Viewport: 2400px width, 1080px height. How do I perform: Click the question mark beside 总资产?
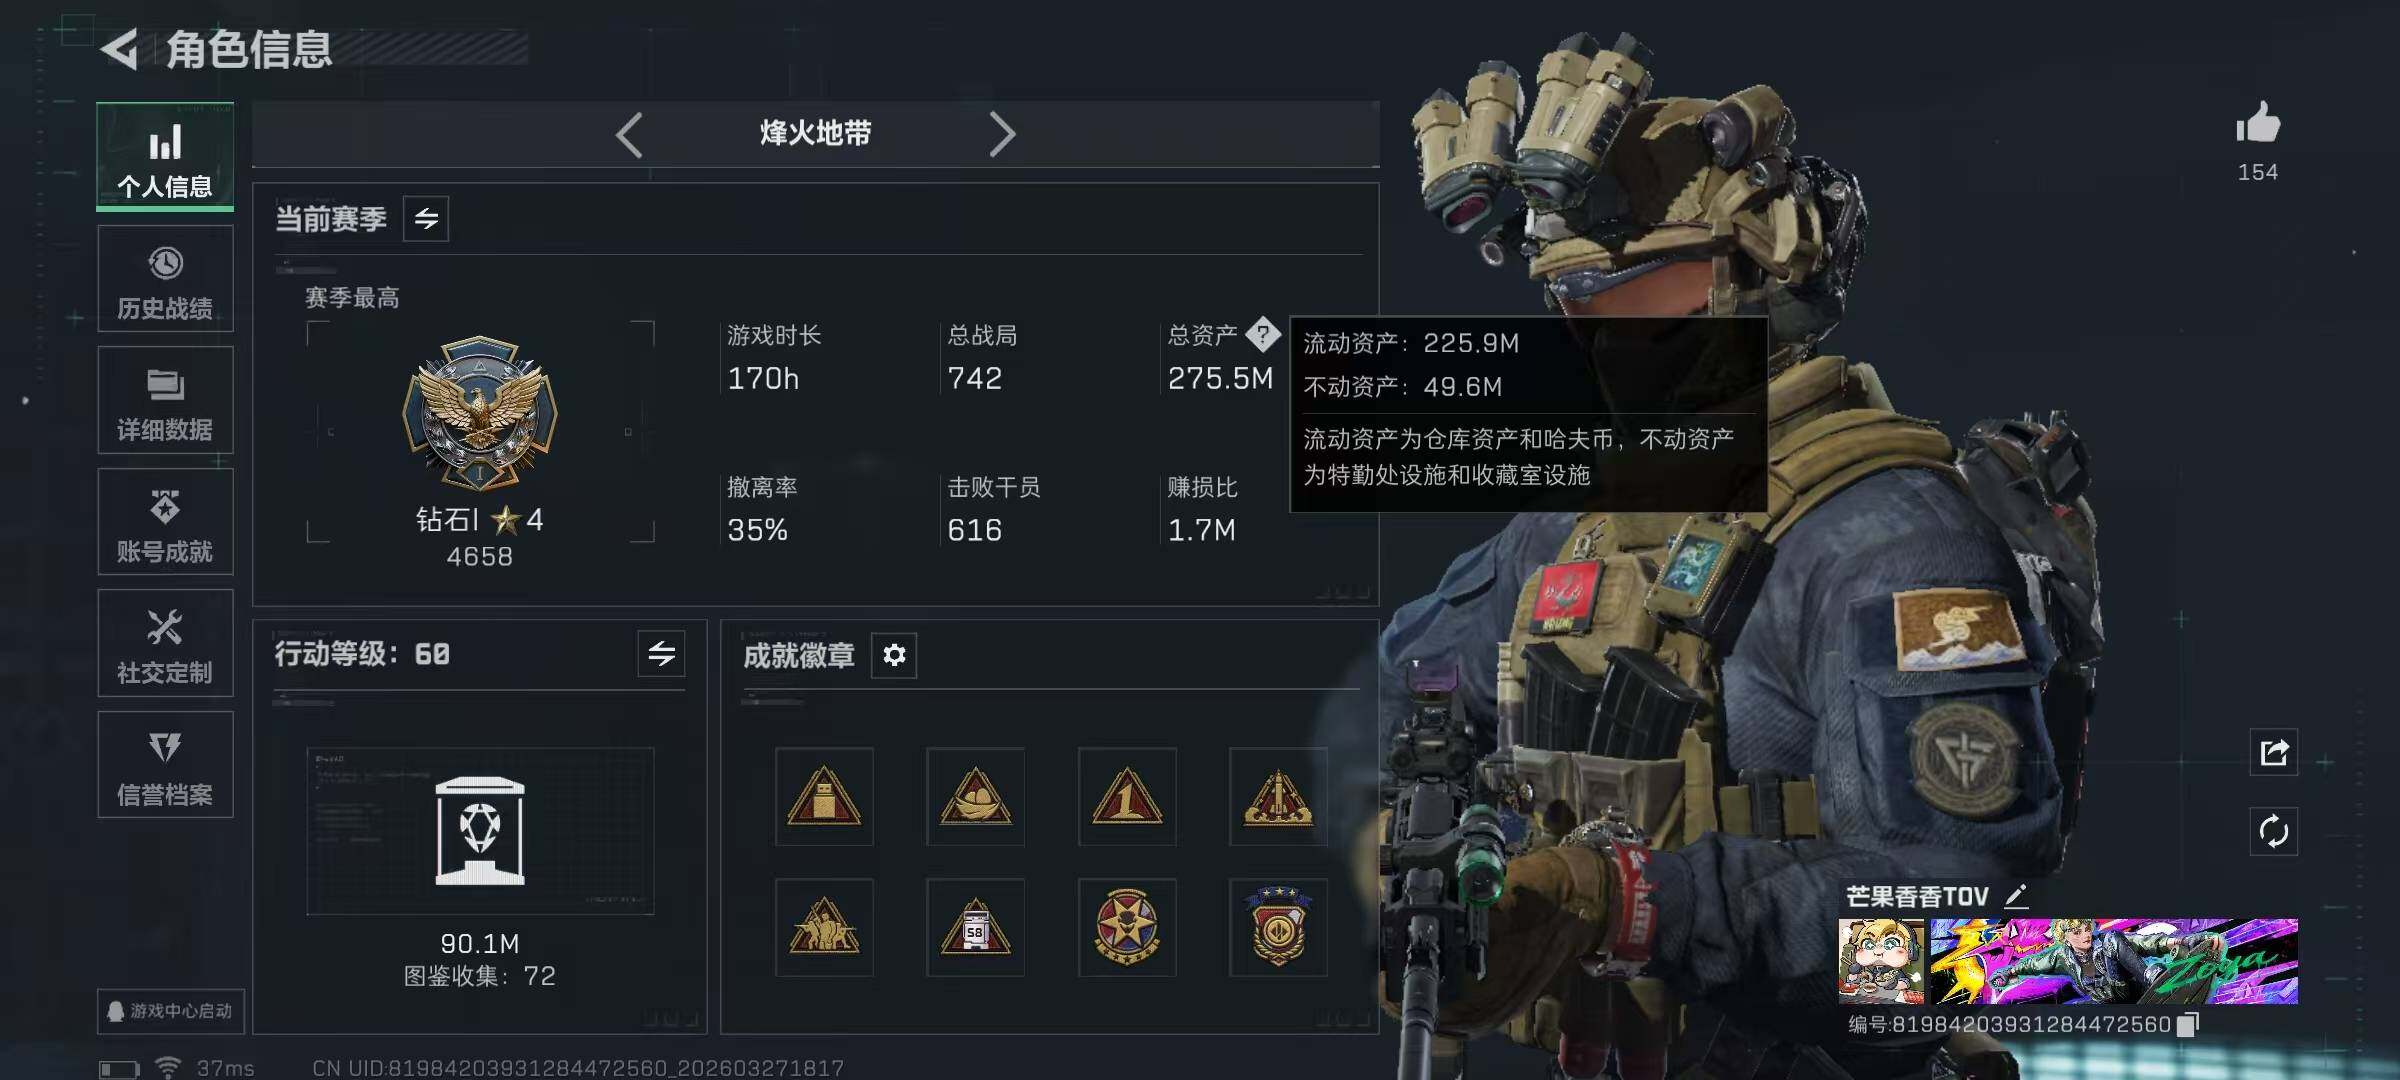pos(1263,334)
